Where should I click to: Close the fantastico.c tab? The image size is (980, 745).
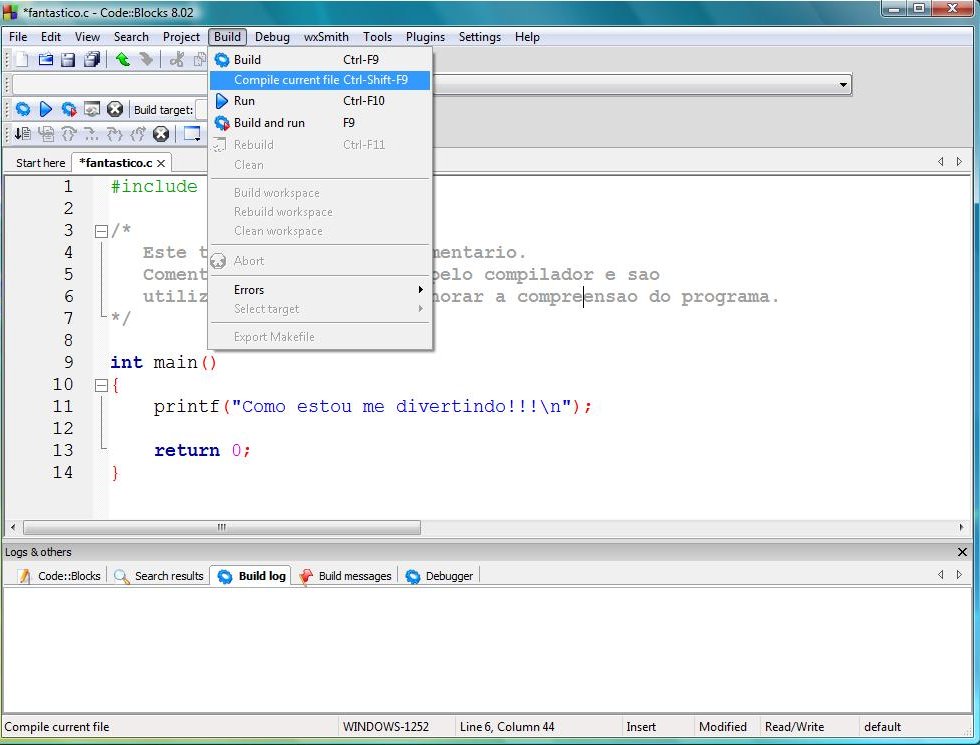(161, 163)
